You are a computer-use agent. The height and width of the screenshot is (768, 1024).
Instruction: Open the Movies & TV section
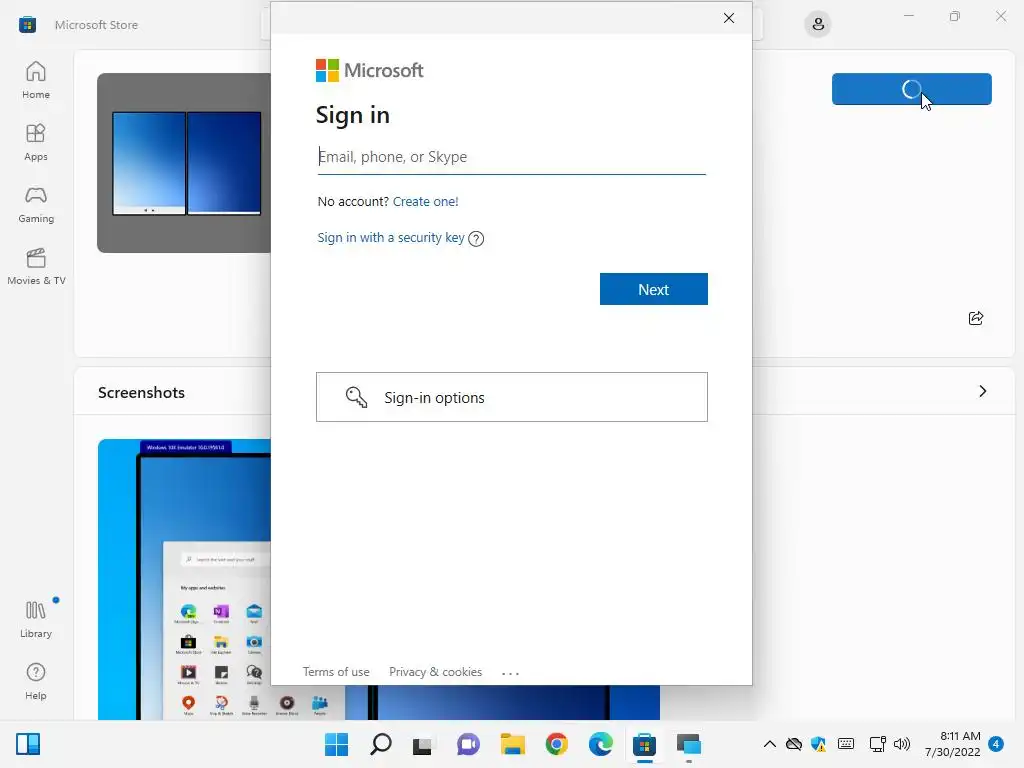(36, 266)
